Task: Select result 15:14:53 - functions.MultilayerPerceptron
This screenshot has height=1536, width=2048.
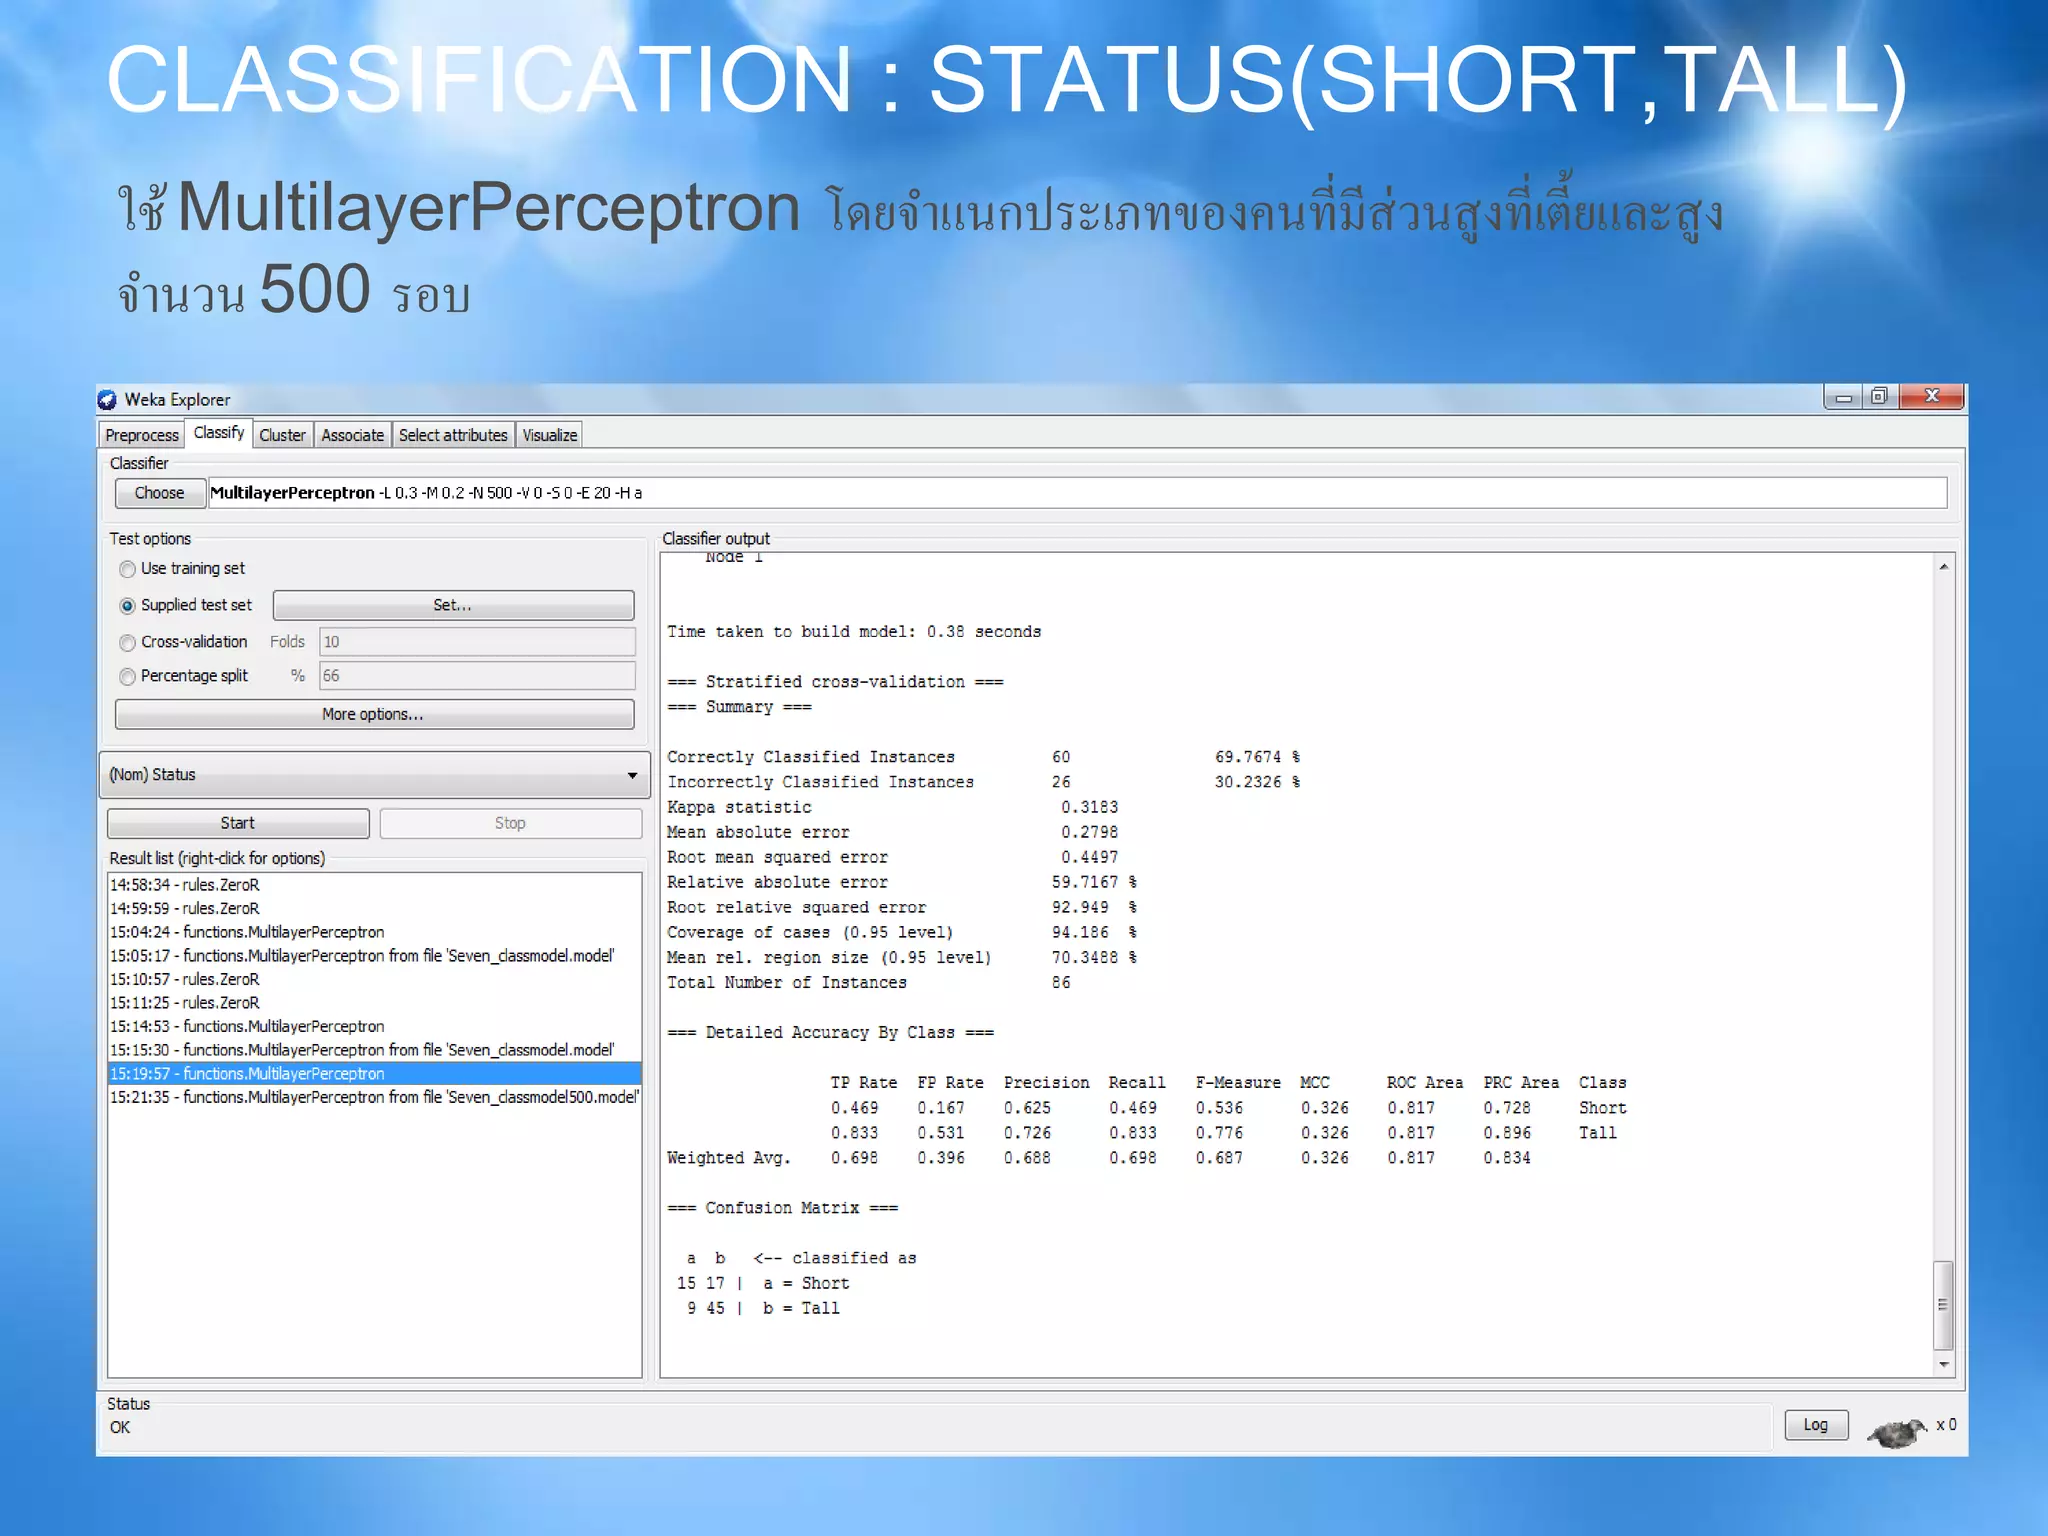Action: click(x=374, y=1027)
